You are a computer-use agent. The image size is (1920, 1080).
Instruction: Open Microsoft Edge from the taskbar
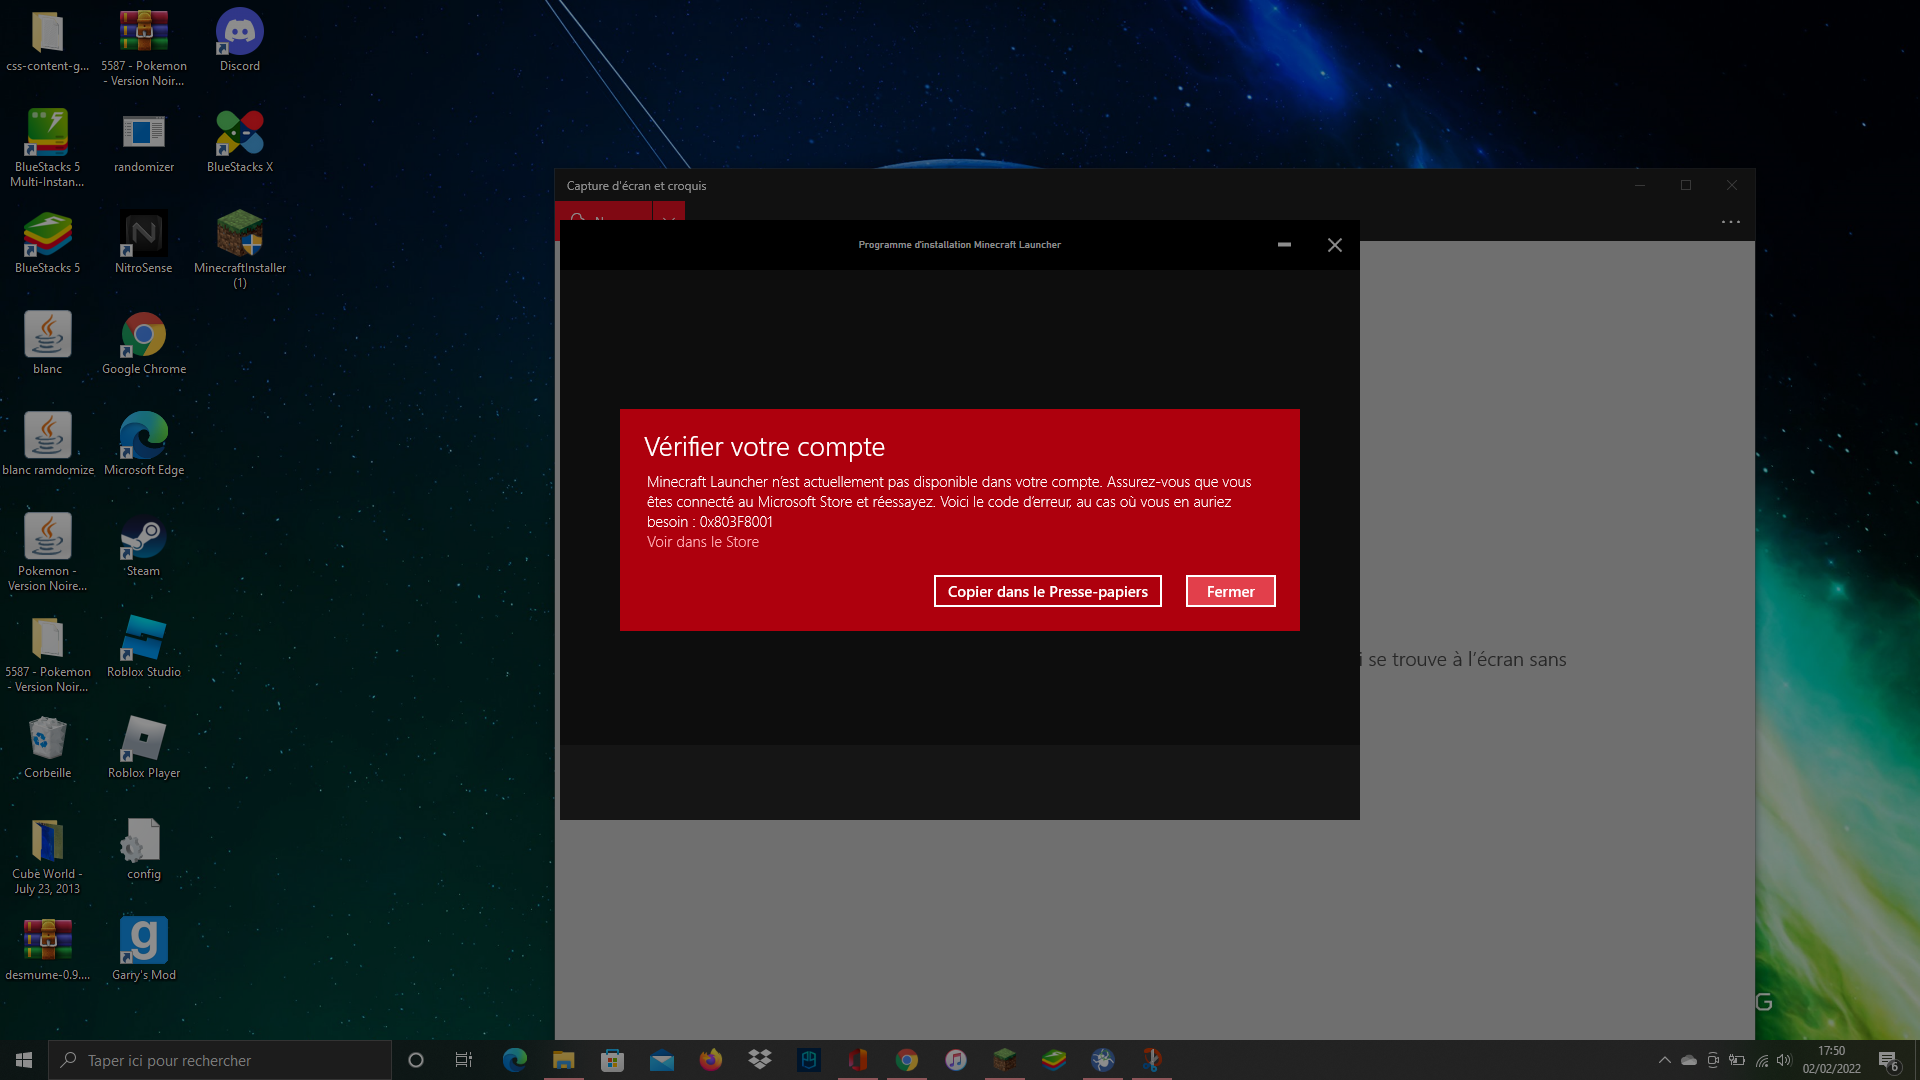[515, 1060]
